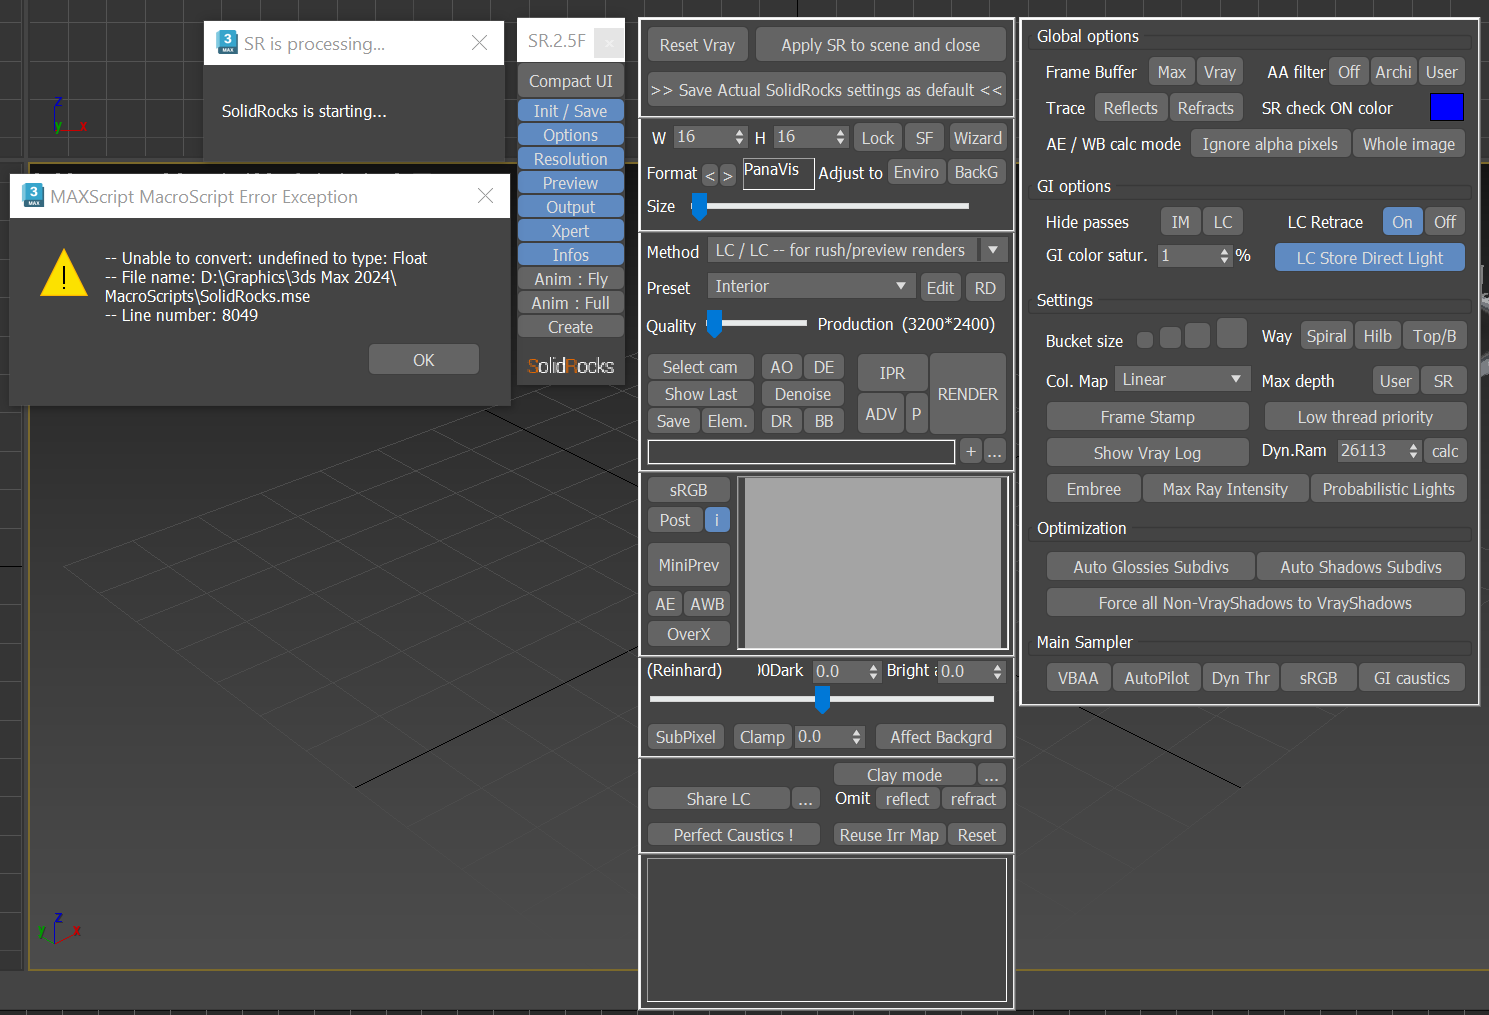
Task: Adjust GI color satur. spinner
Action: 1225,256
